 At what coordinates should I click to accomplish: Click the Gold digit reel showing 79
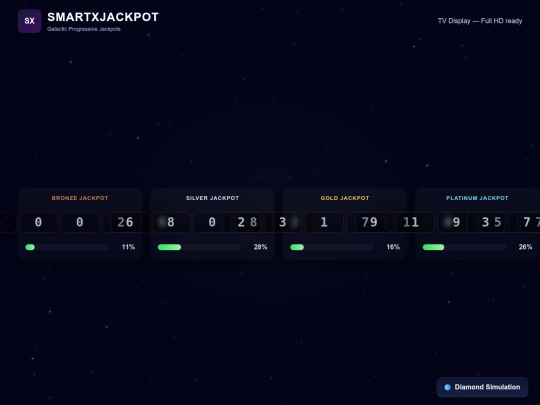tap(369, 222)
